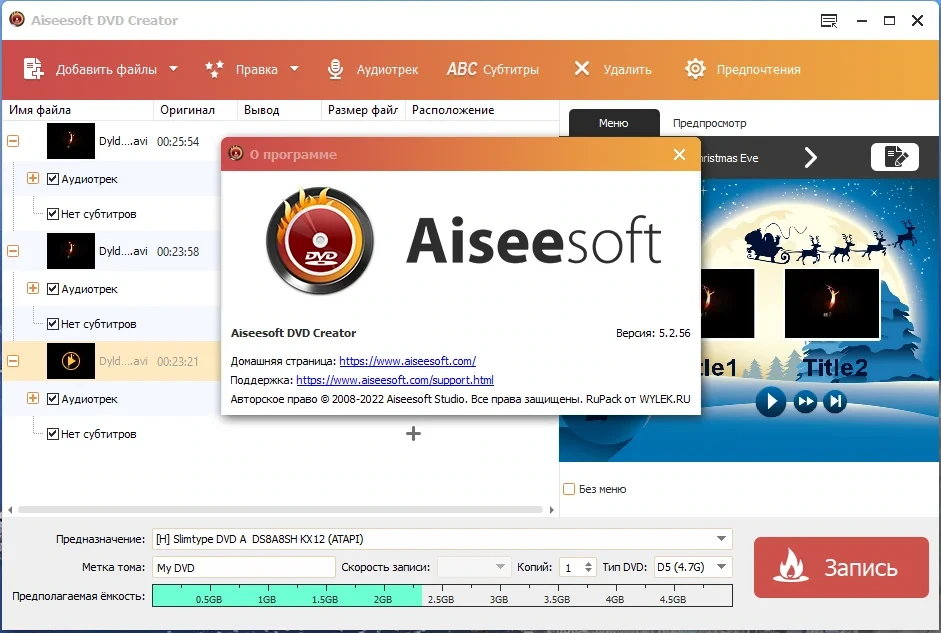941x633 pixels.
Task: Toggle Аудиотрек checkbox of first file
Action: (53, 179)
